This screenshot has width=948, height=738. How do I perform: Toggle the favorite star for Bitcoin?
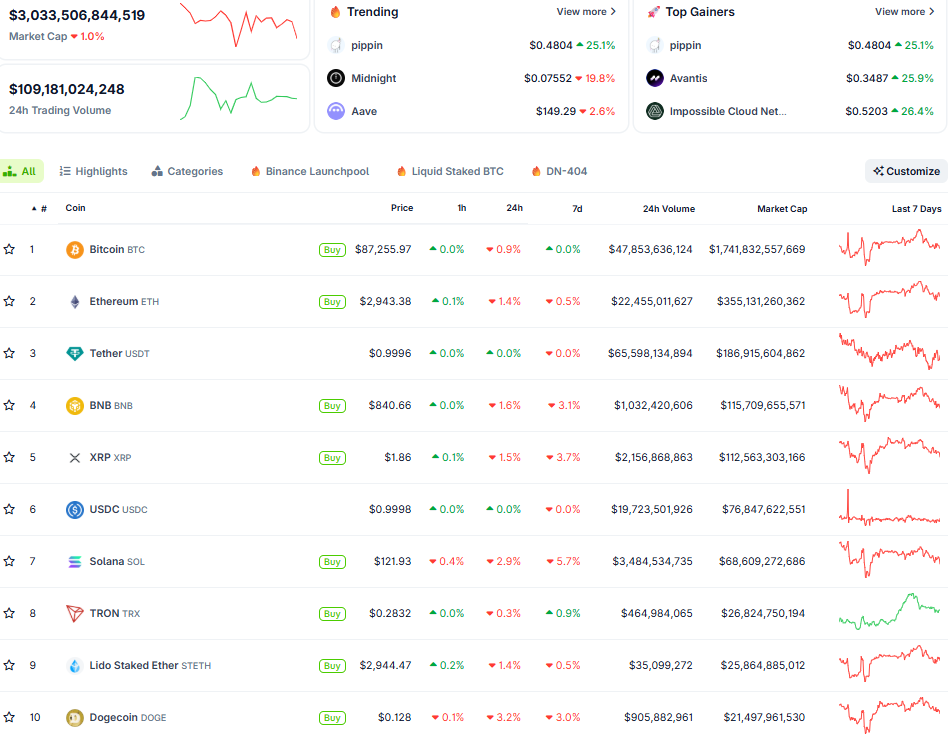pyautogui.click(x=9, y=249)
